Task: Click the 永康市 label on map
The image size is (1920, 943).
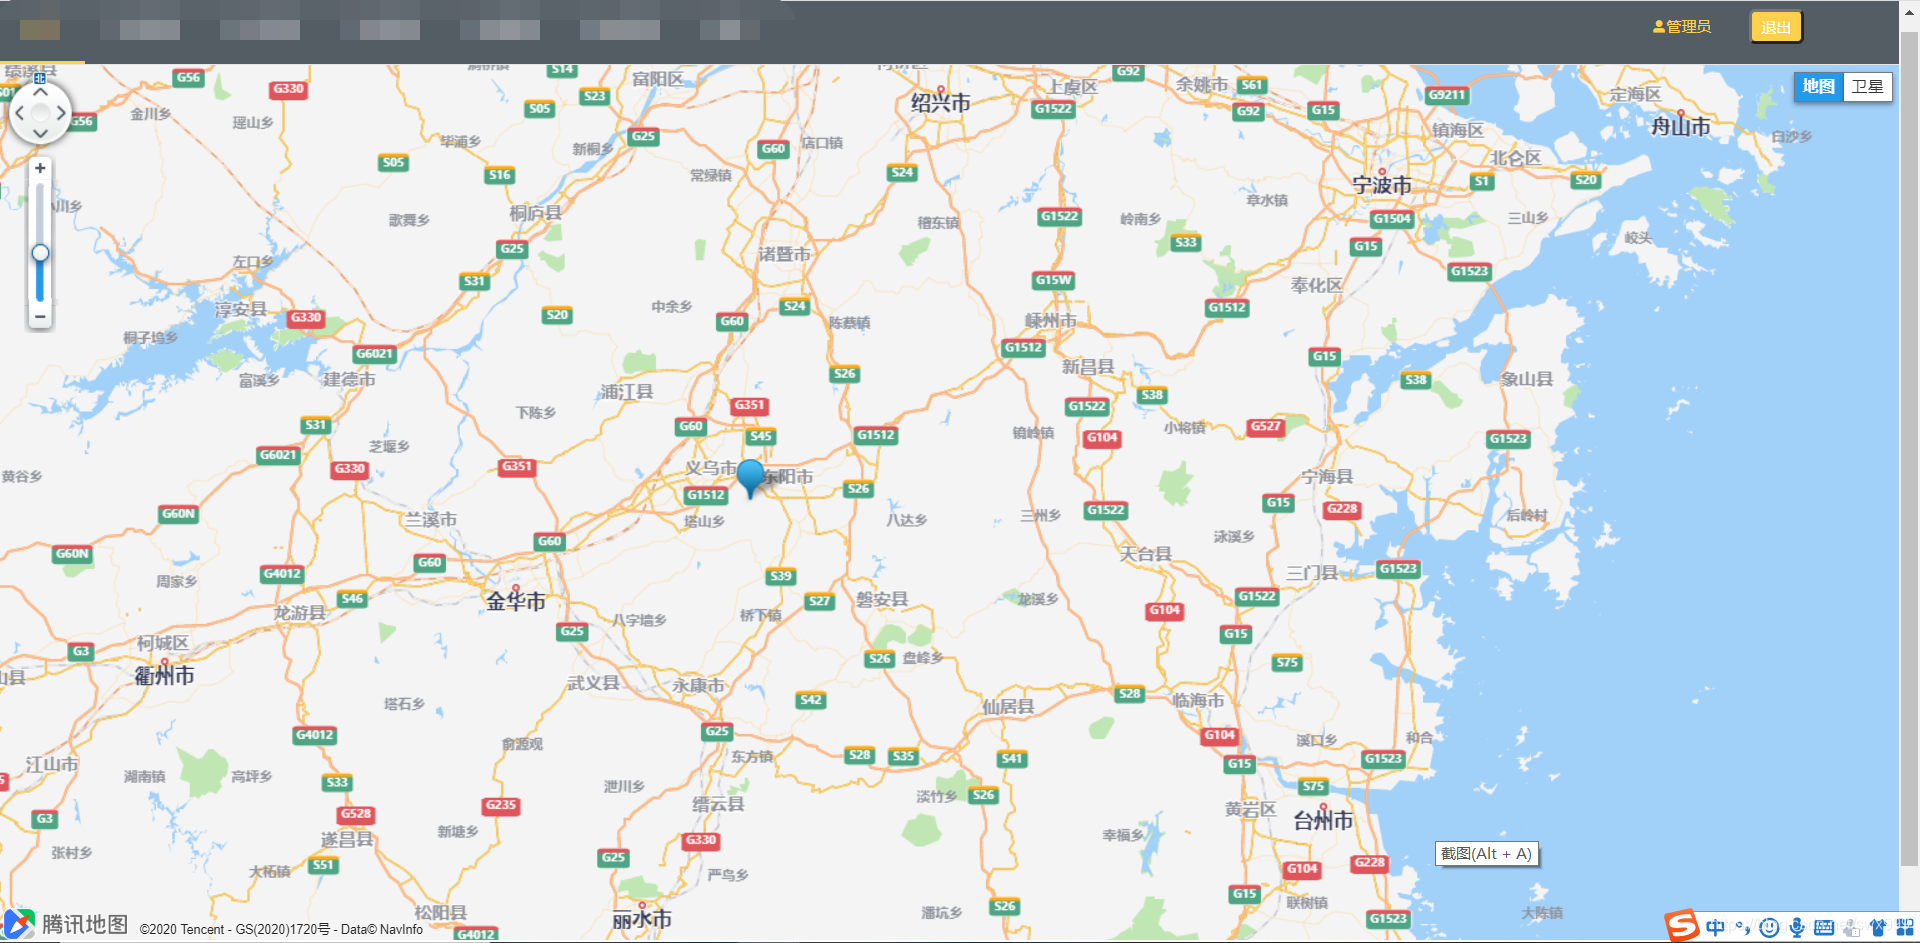Action: pos(698,685)
